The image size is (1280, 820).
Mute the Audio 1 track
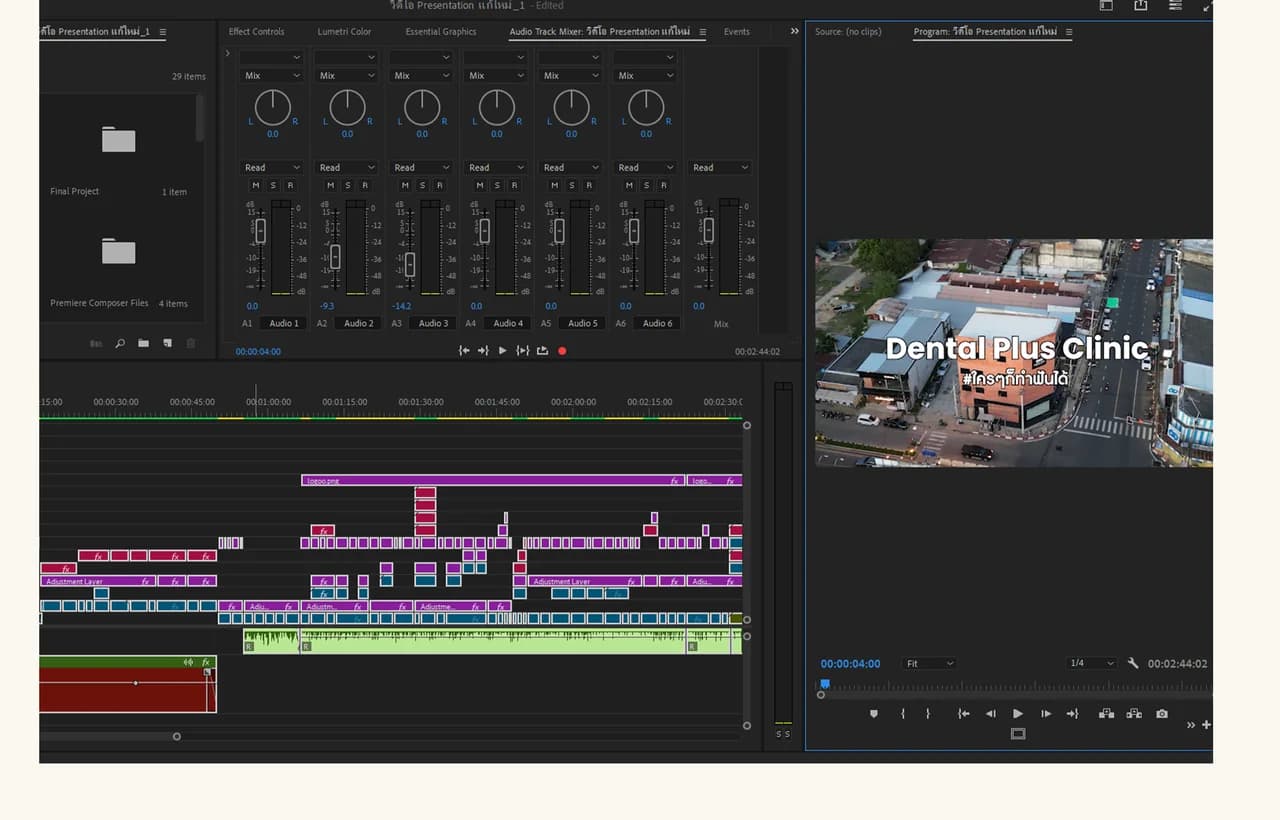pos(256,185)
